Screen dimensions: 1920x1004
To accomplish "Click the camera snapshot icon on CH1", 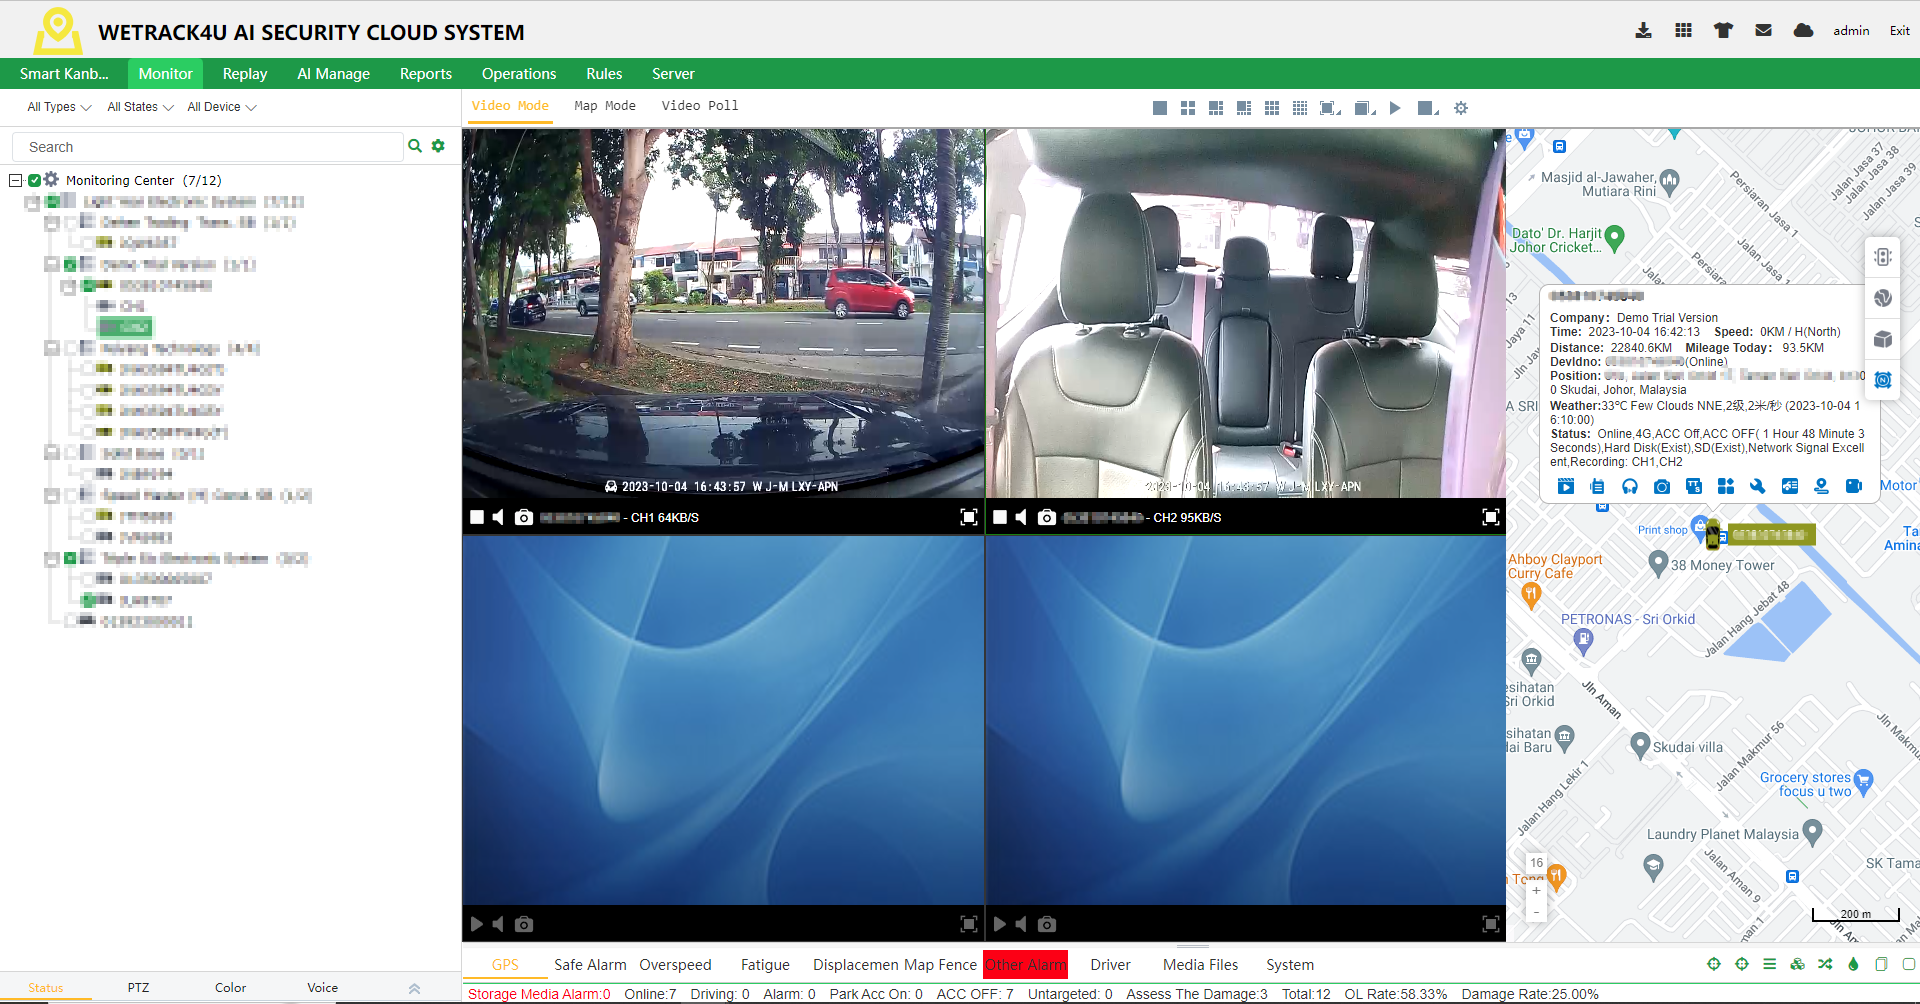I will [524, 517].
